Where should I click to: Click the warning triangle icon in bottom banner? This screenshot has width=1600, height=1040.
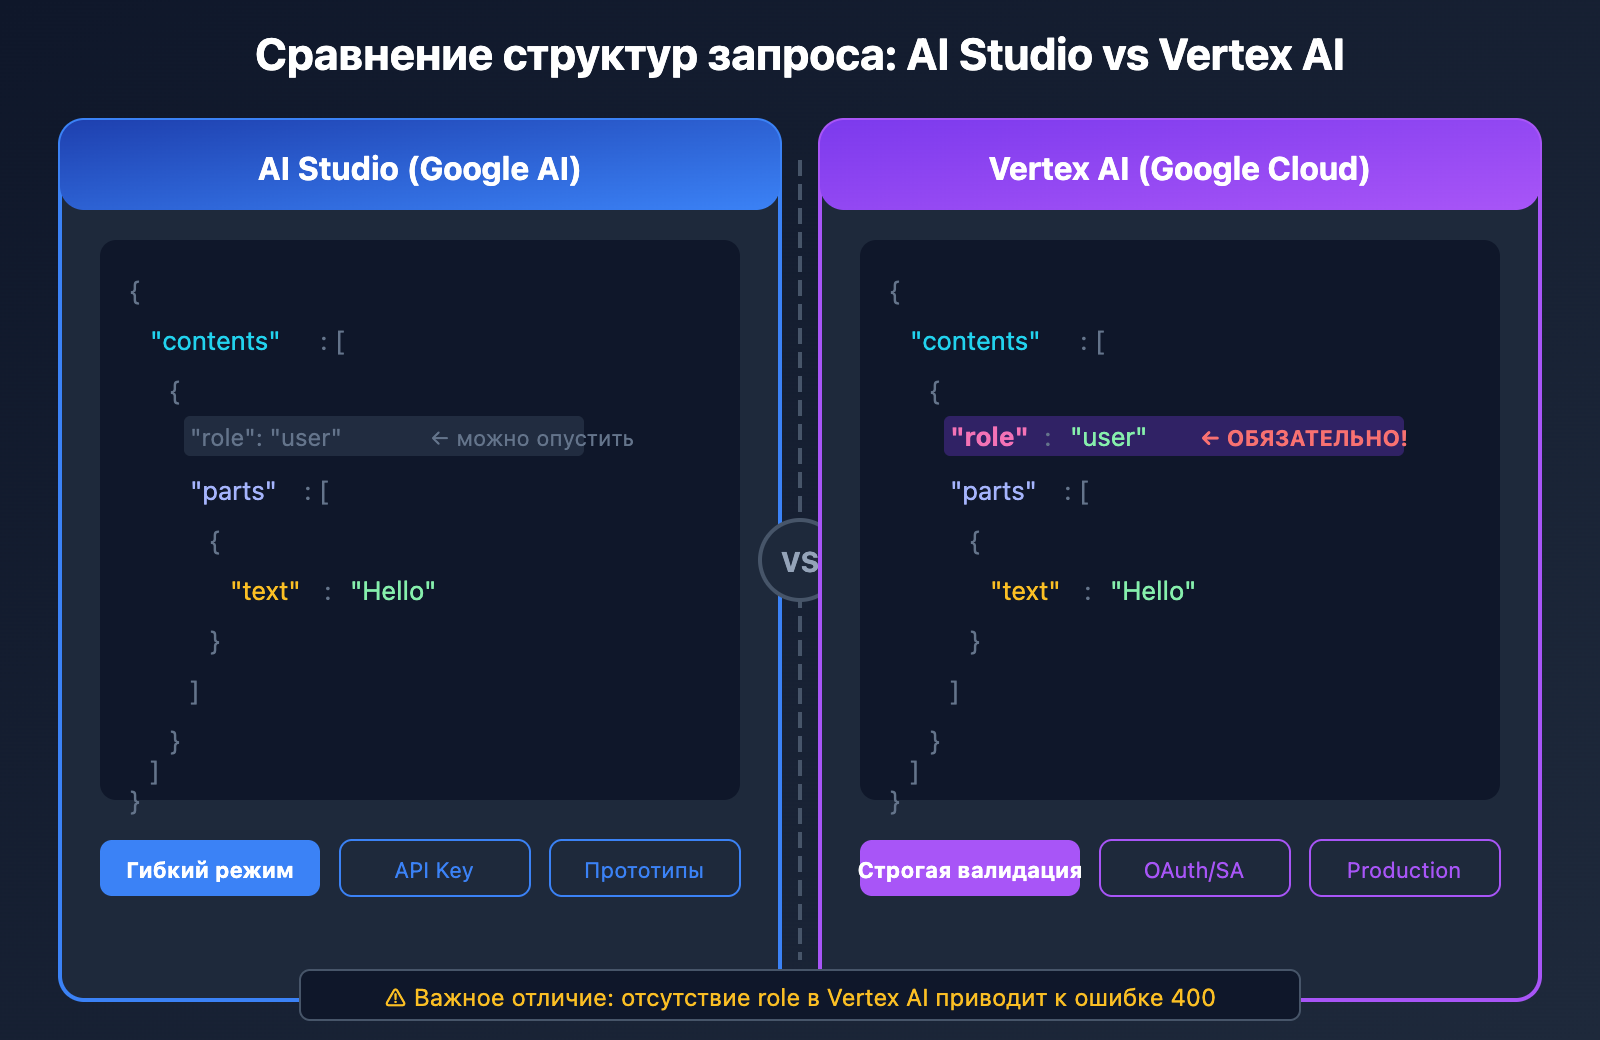tap(394, 996)
